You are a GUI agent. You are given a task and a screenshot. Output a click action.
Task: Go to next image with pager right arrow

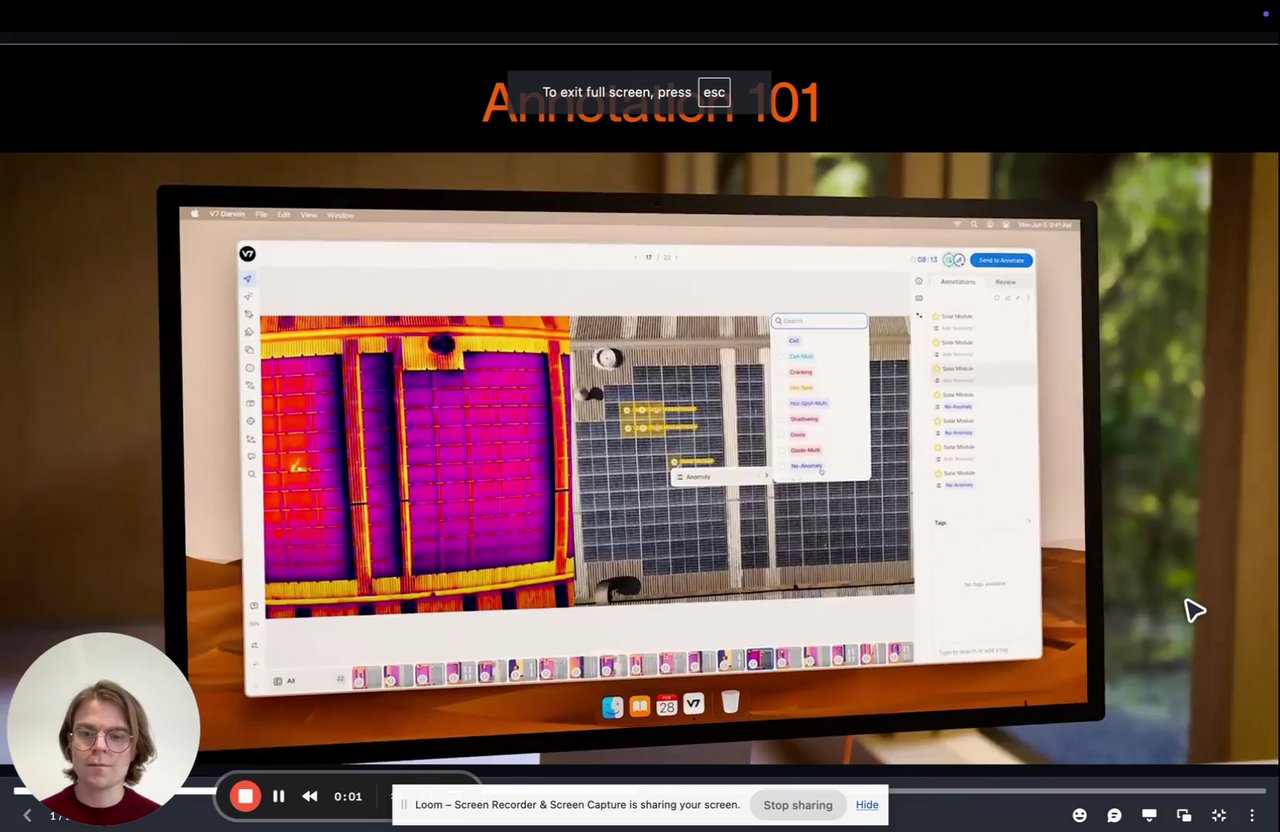[676, 257]
